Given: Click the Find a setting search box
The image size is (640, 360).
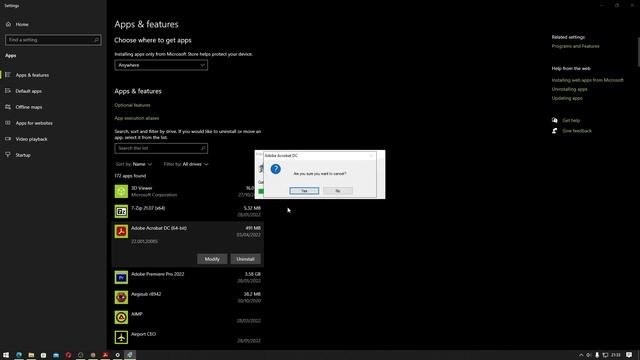Looking at the screenshot, I should coord(53,40).
